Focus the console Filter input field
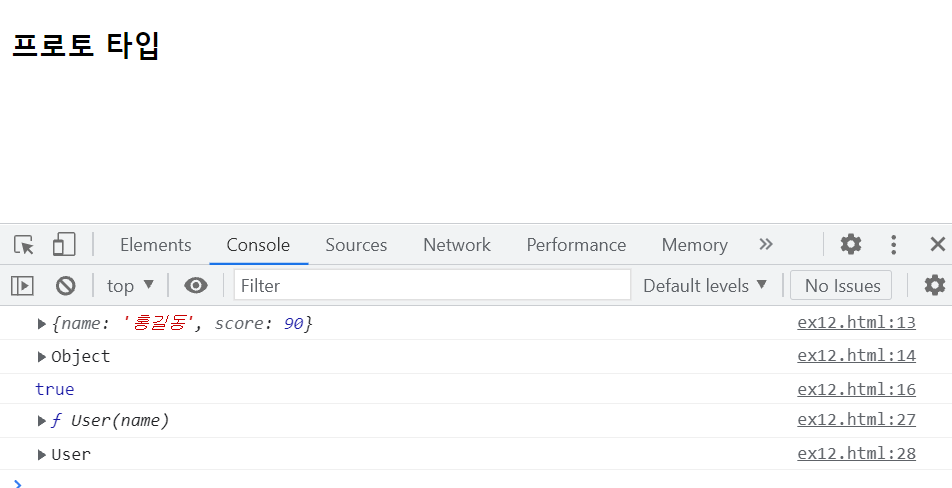The width and height of the screenshot is (952, 488). point(432,285)
